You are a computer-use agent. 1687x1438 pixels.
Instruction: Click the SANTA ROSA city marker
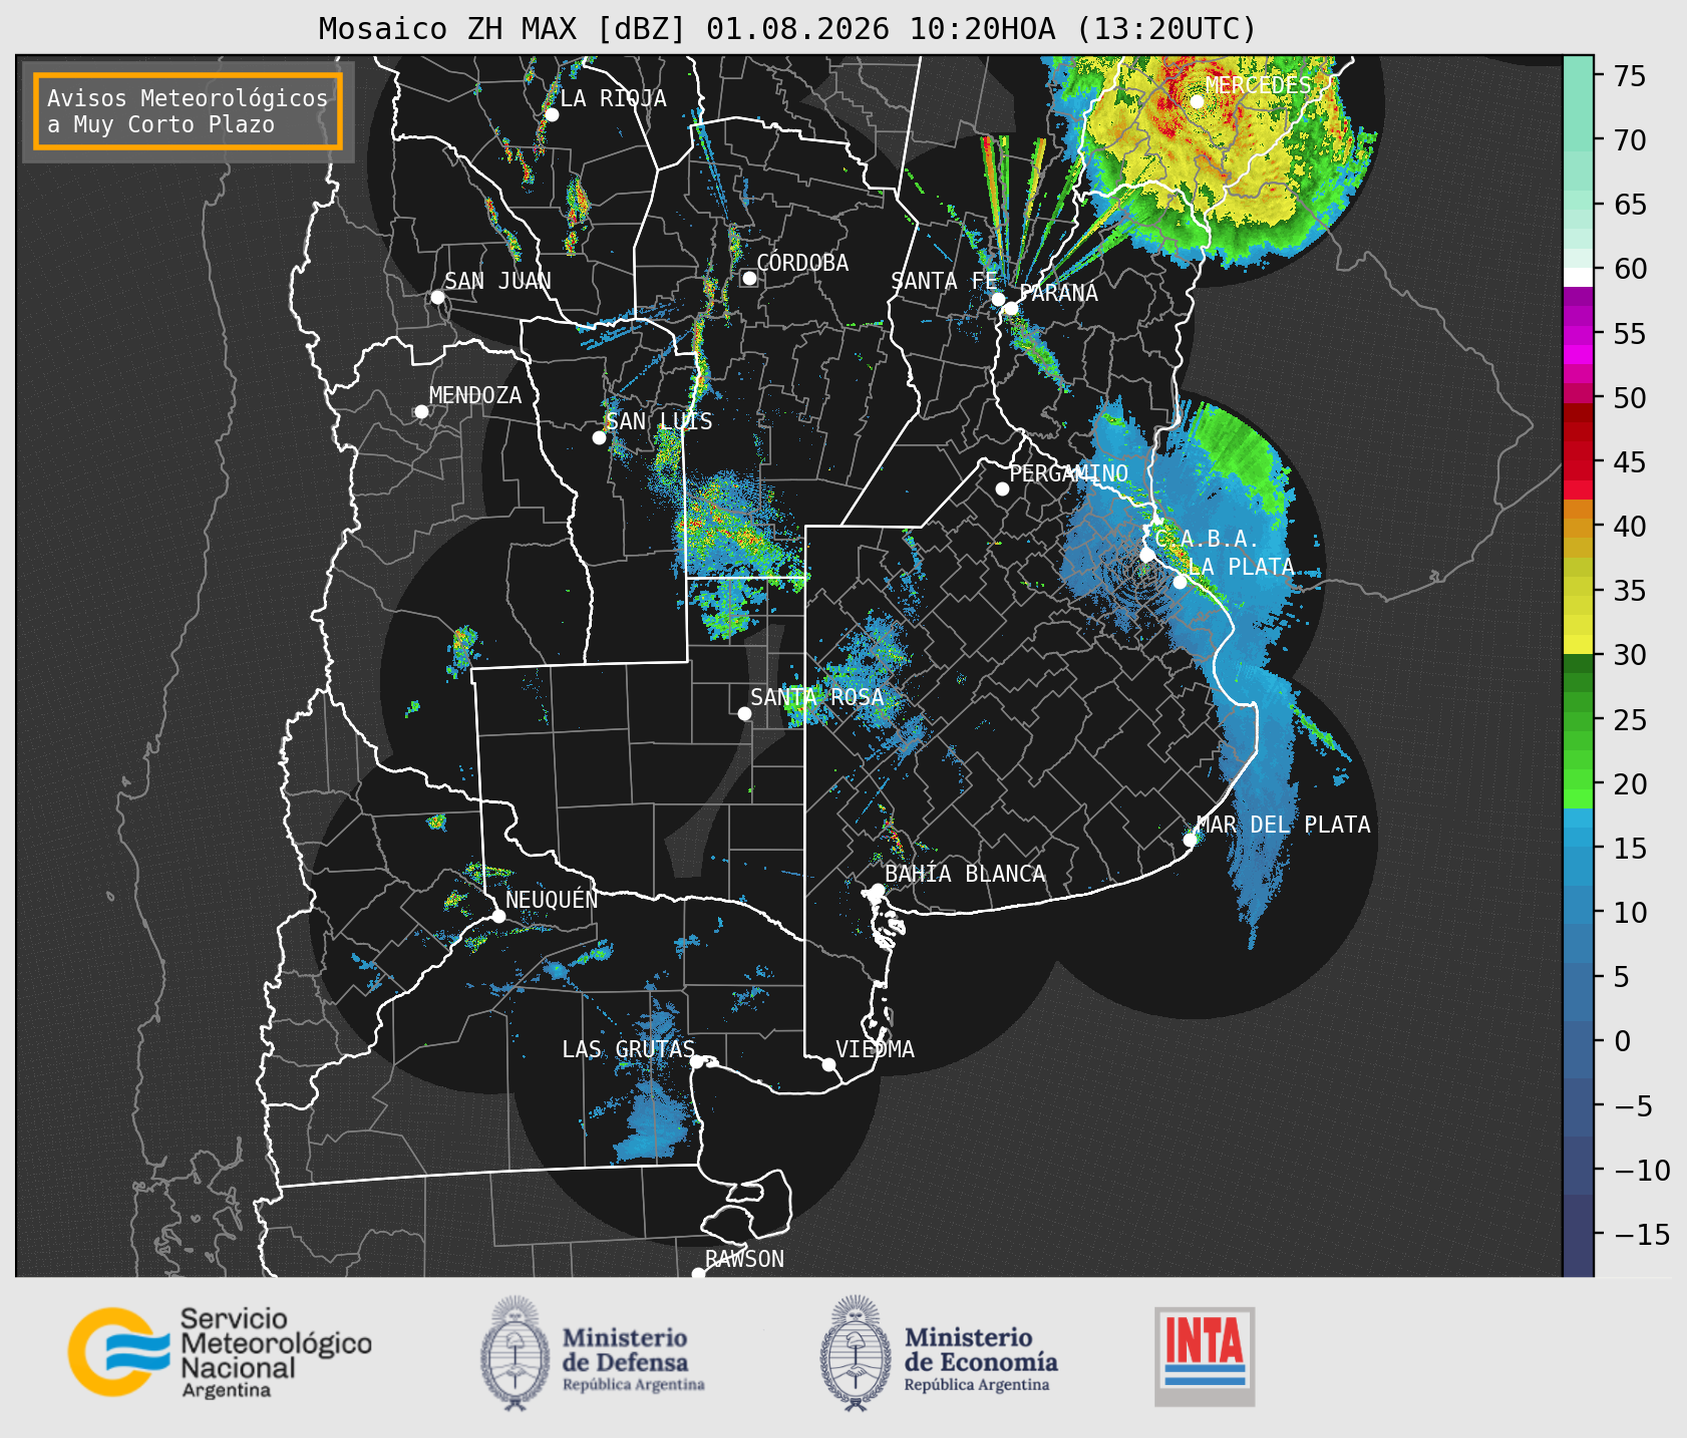coord(744,713)
